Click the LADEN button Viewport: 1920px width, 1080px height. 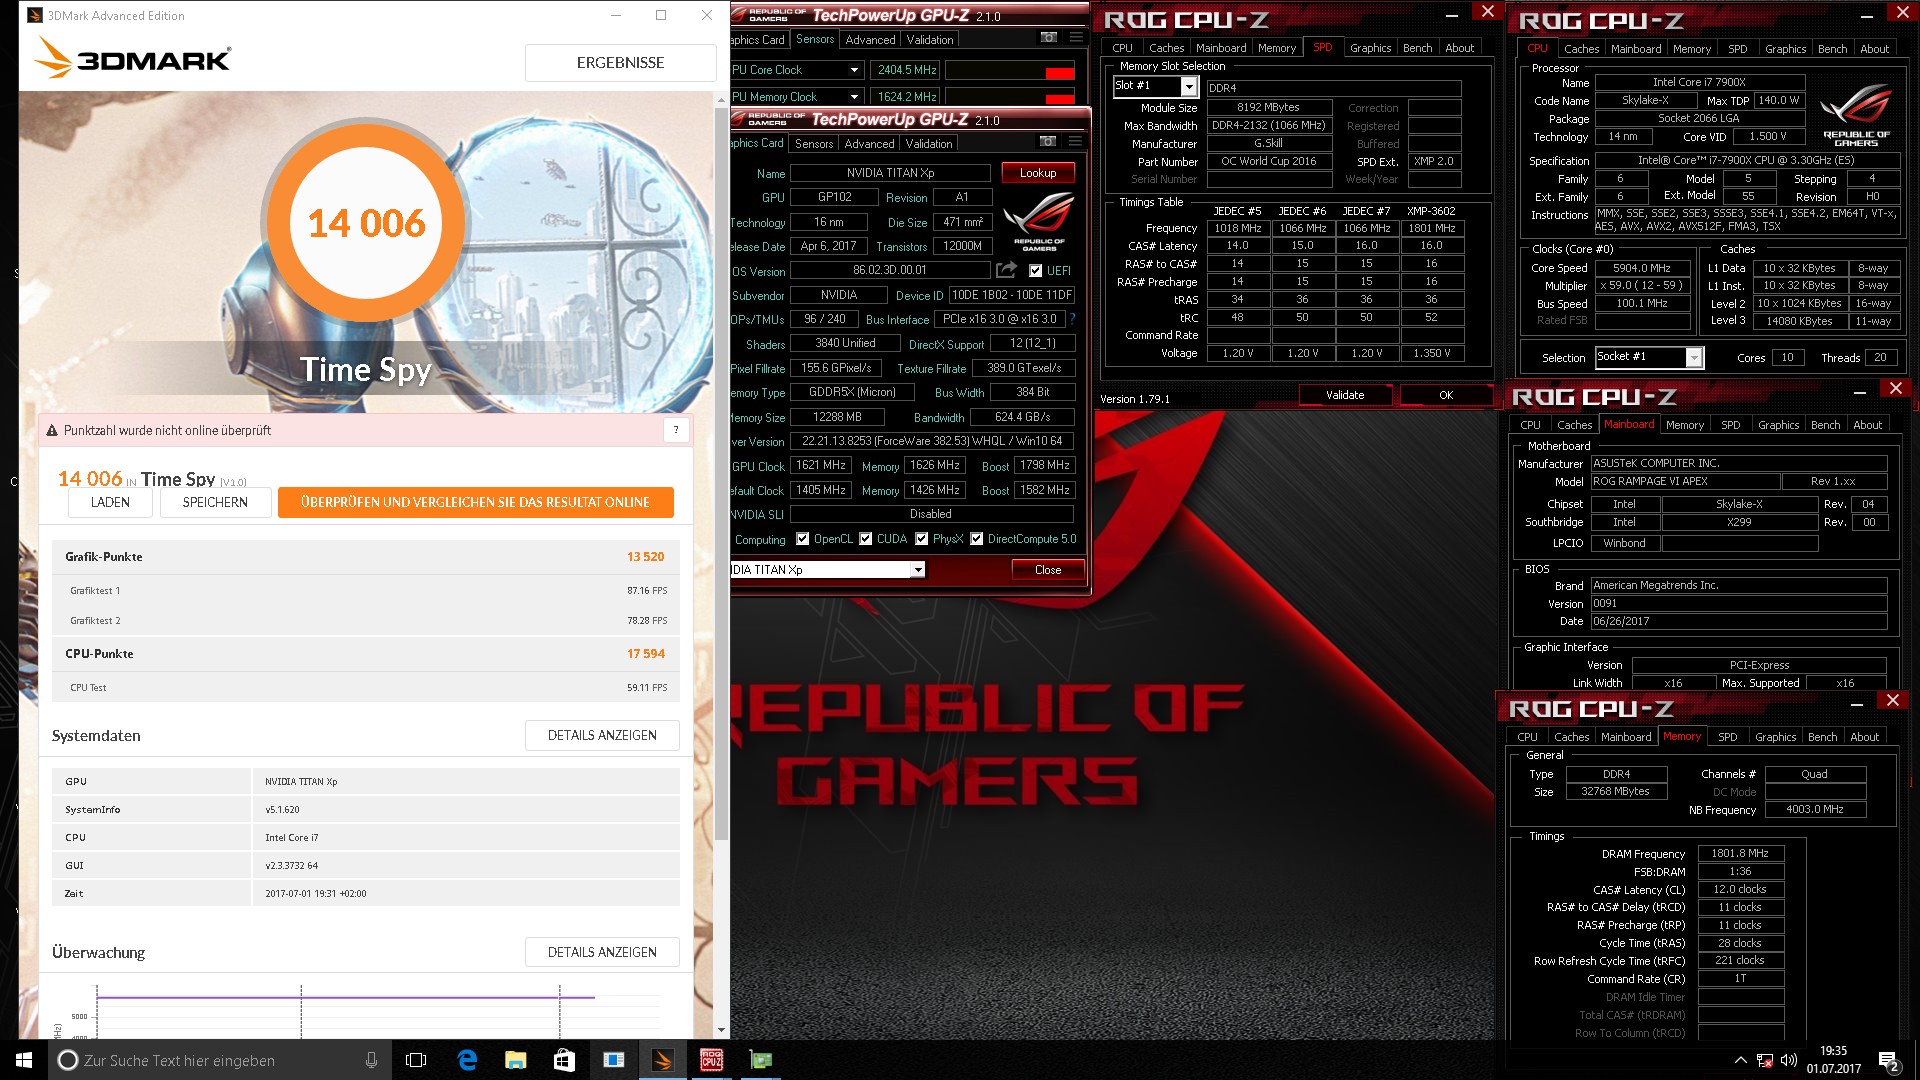click(x=110, y=502)
